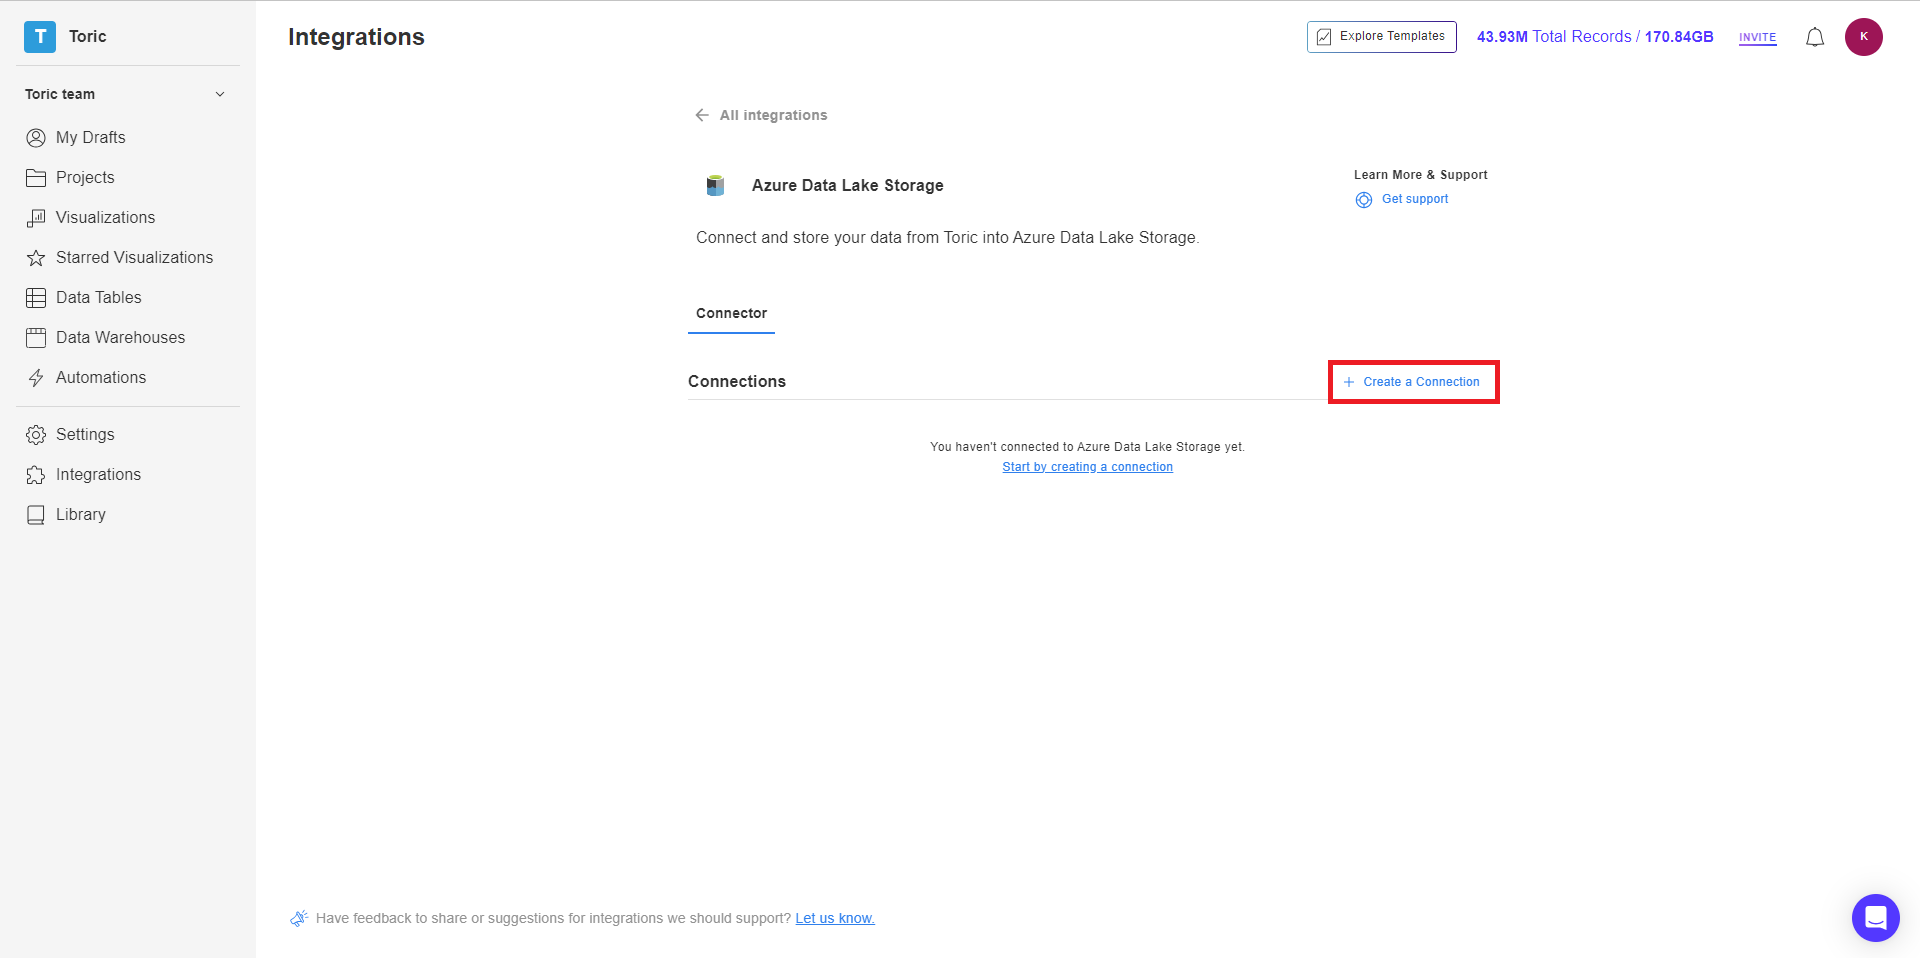Open Data Warehouses page
1920x958 pixels.
pos(120,337)
